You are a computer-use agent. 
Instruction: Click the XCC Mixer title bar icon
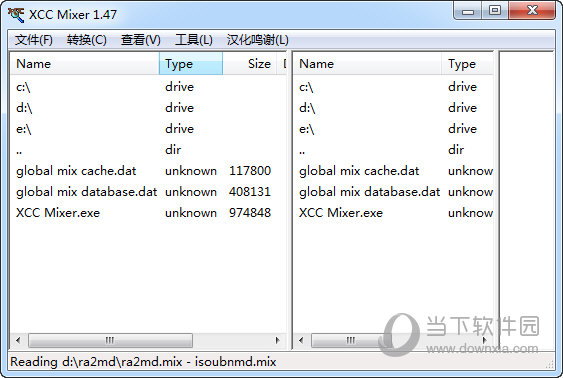[x=16, y=15]
